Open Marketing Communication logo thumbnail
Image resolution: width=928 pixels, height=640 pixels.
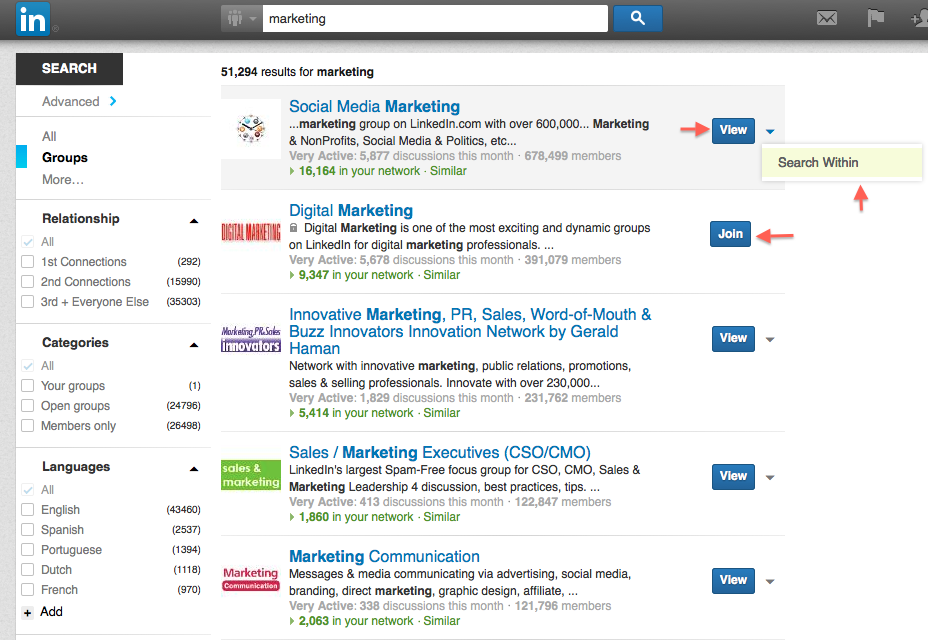(251, 578)
